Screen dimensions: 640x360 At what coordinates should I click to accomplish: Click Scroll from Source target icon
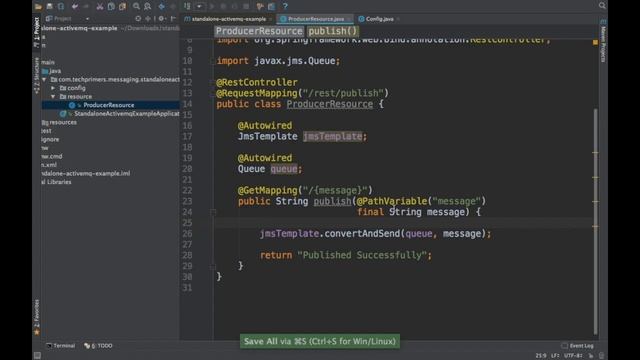point(138,19)
